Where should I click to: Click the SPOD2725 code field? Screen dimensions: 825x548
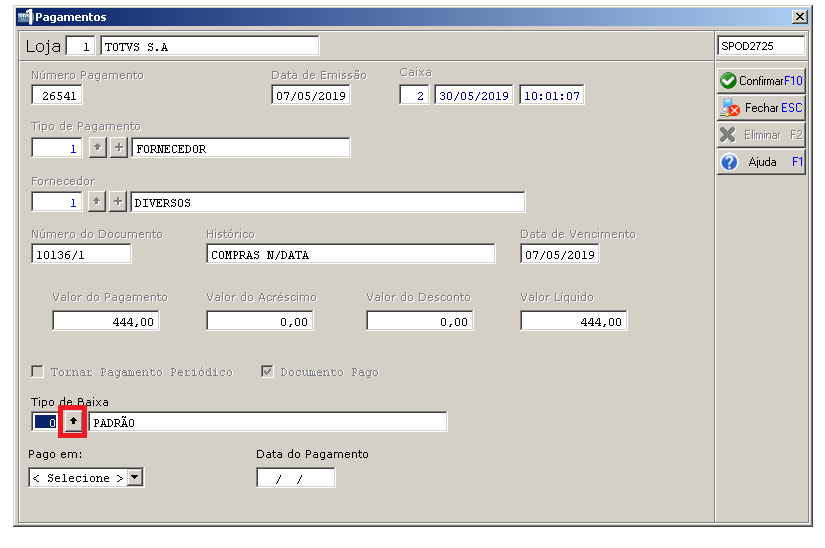click(x=761, y=46)
